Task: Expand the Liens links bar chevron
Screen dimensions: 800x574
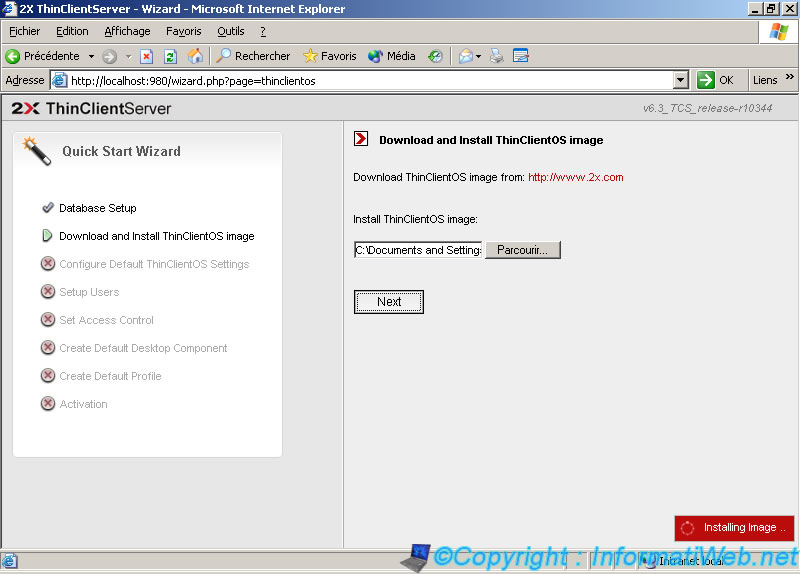Action: (790, 77)
